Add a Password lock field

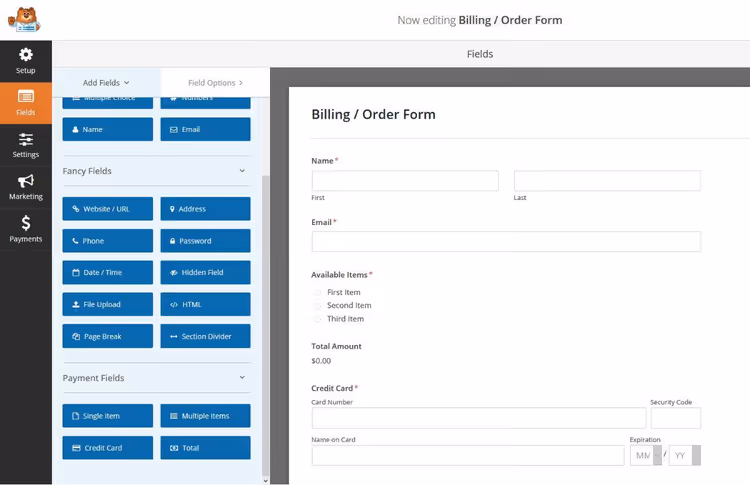tap(205, 241)
